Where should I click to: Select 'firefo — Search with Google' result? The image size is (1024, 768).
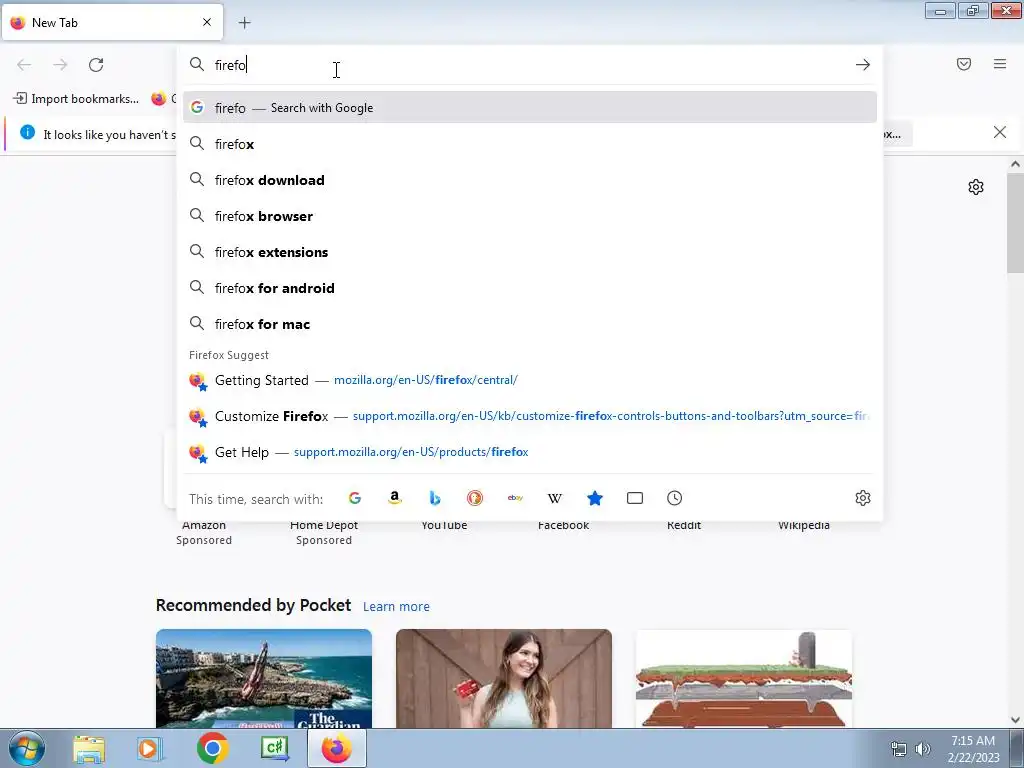(530, 108)
